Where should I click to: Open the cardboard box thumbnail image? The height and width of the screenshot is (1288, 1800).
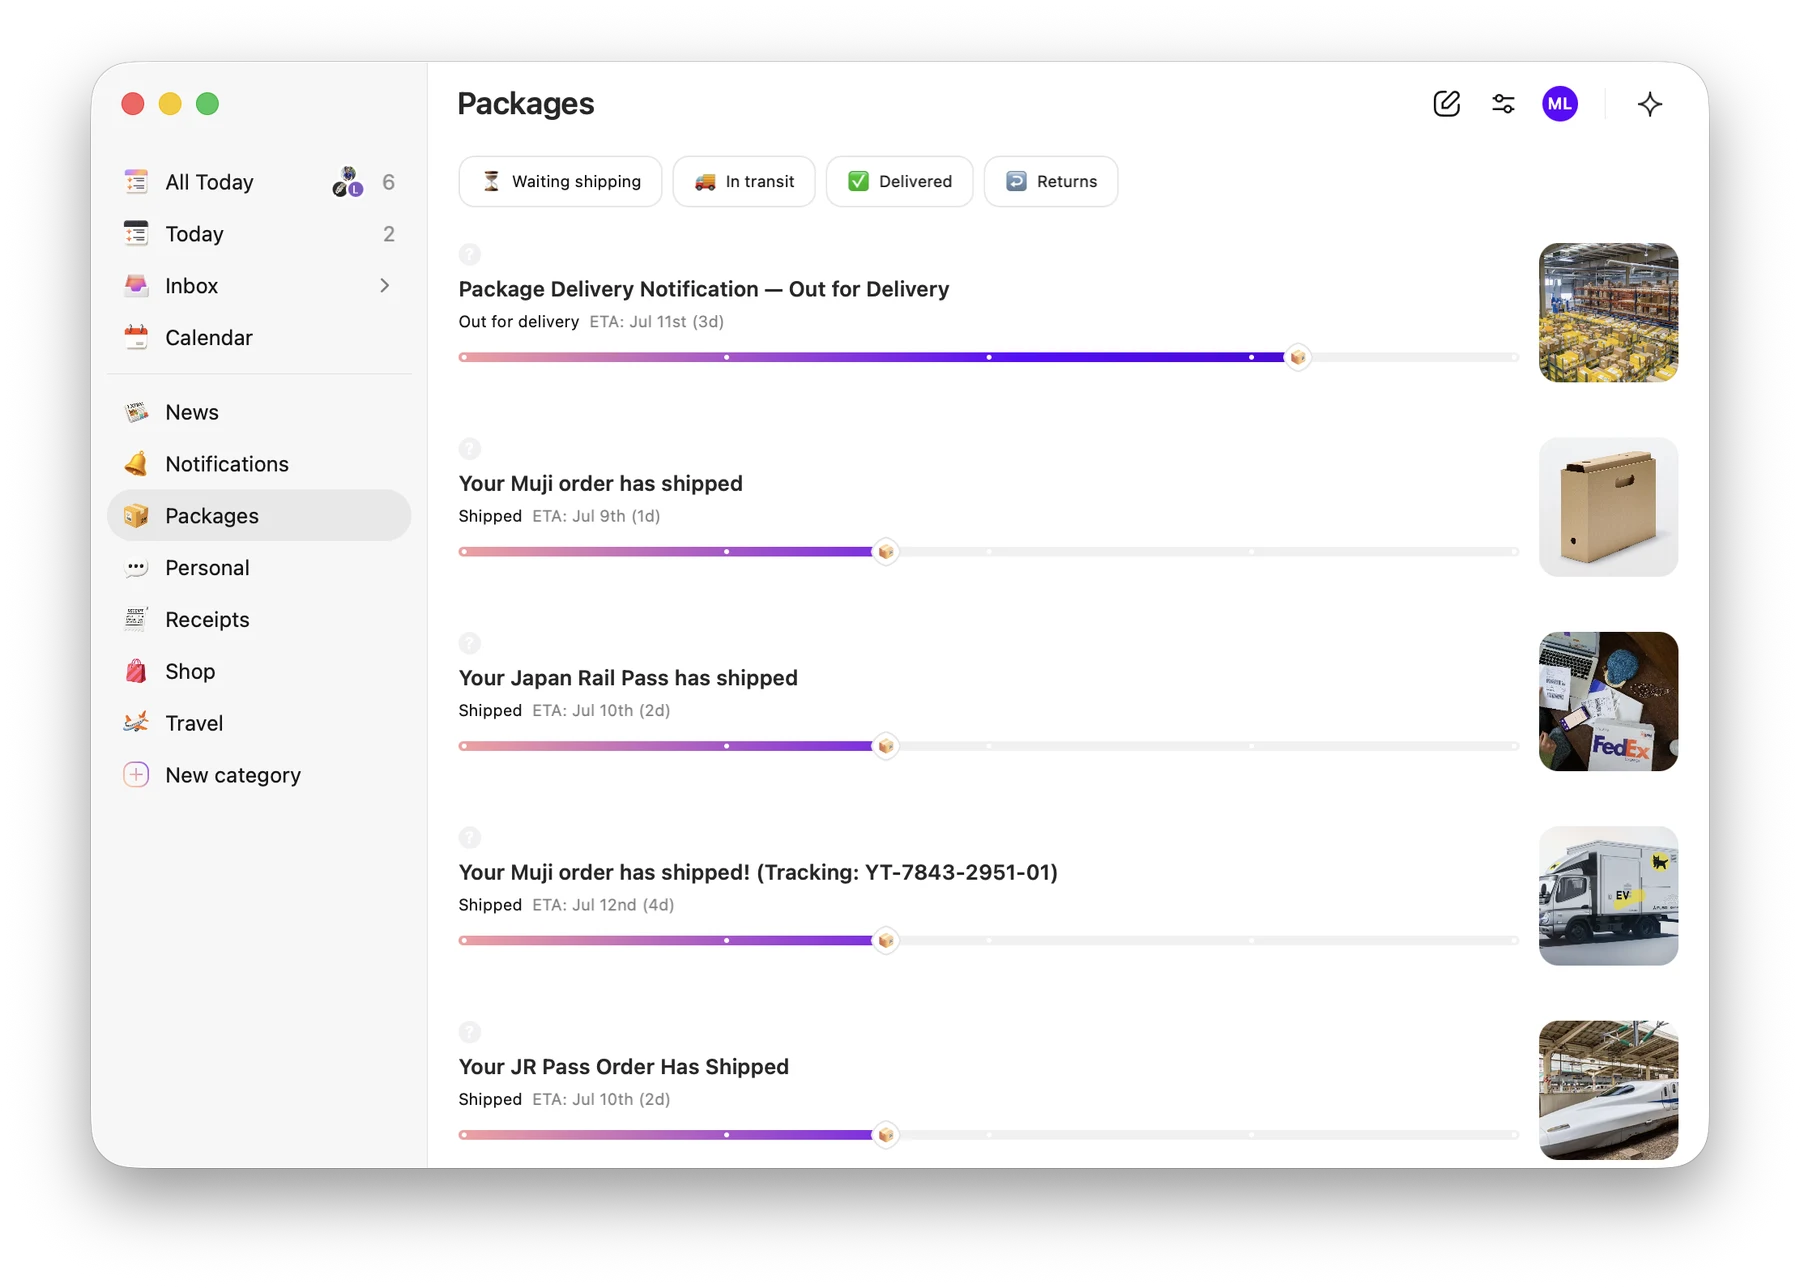tap(1608, 507)
